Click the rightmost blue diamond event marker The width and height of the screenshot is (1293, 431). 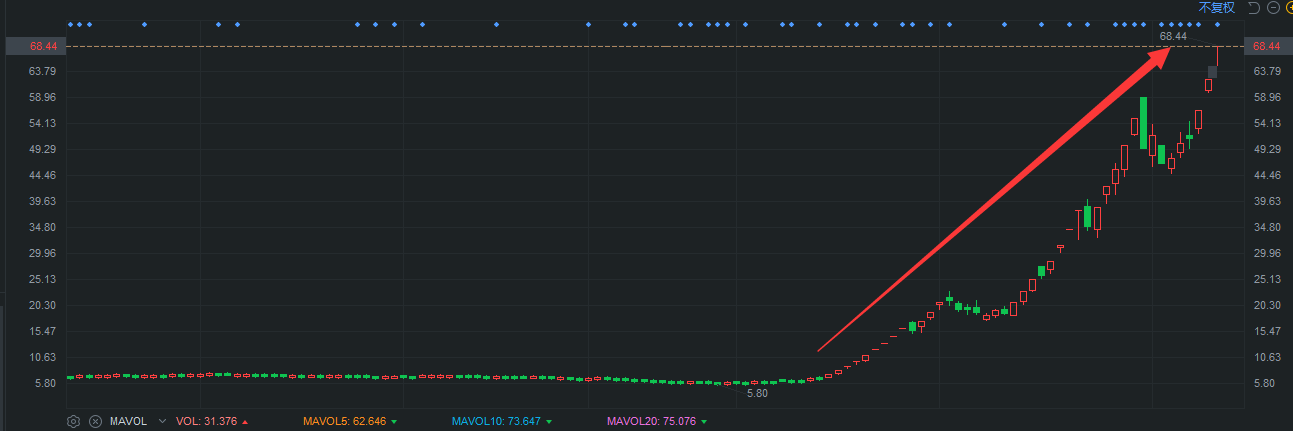1217,24
